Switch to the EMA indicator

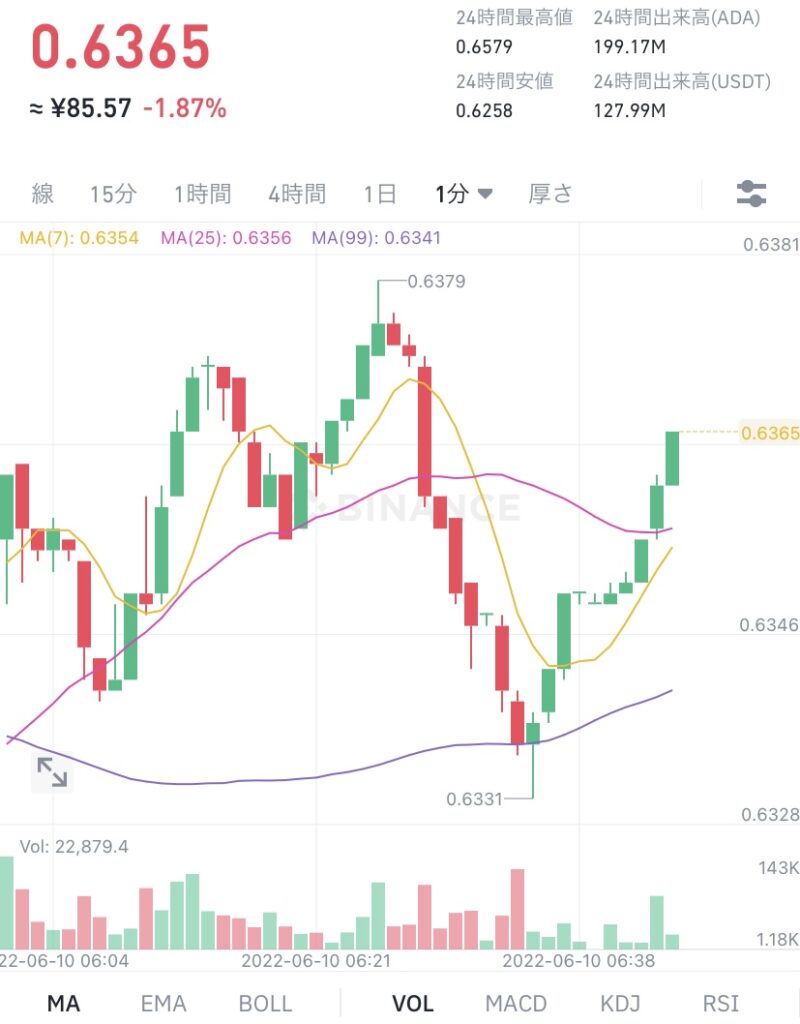pyautogui.click(x=162, y=1002)
